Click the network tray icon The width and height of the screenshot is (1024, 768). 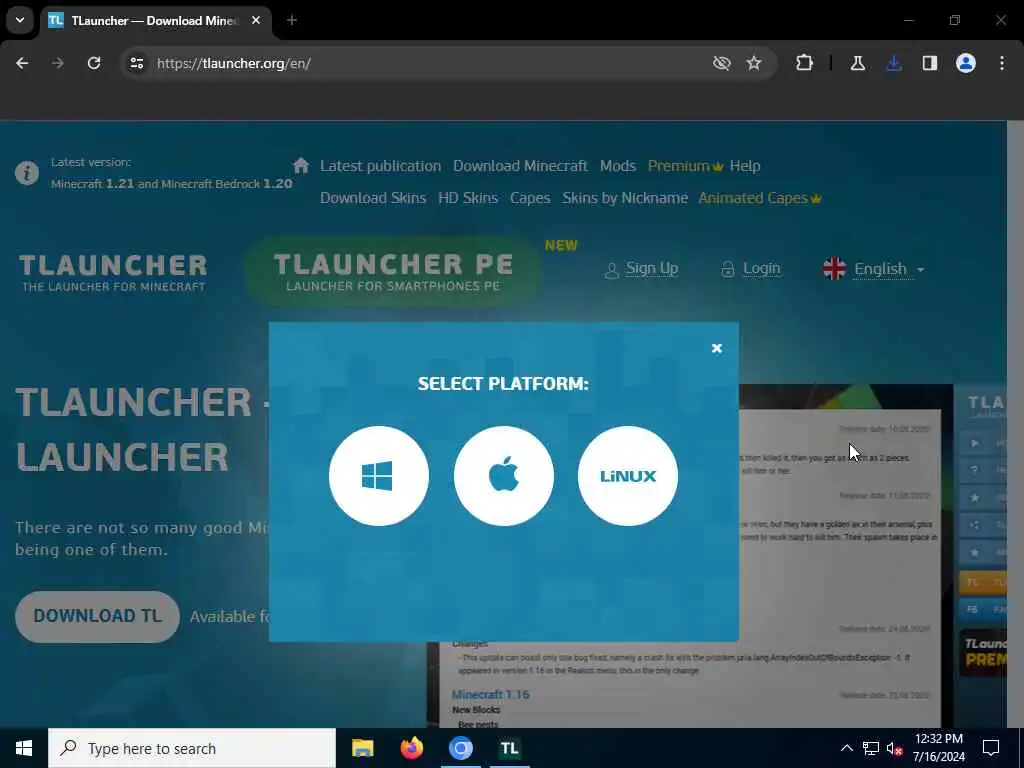point(871,749)
